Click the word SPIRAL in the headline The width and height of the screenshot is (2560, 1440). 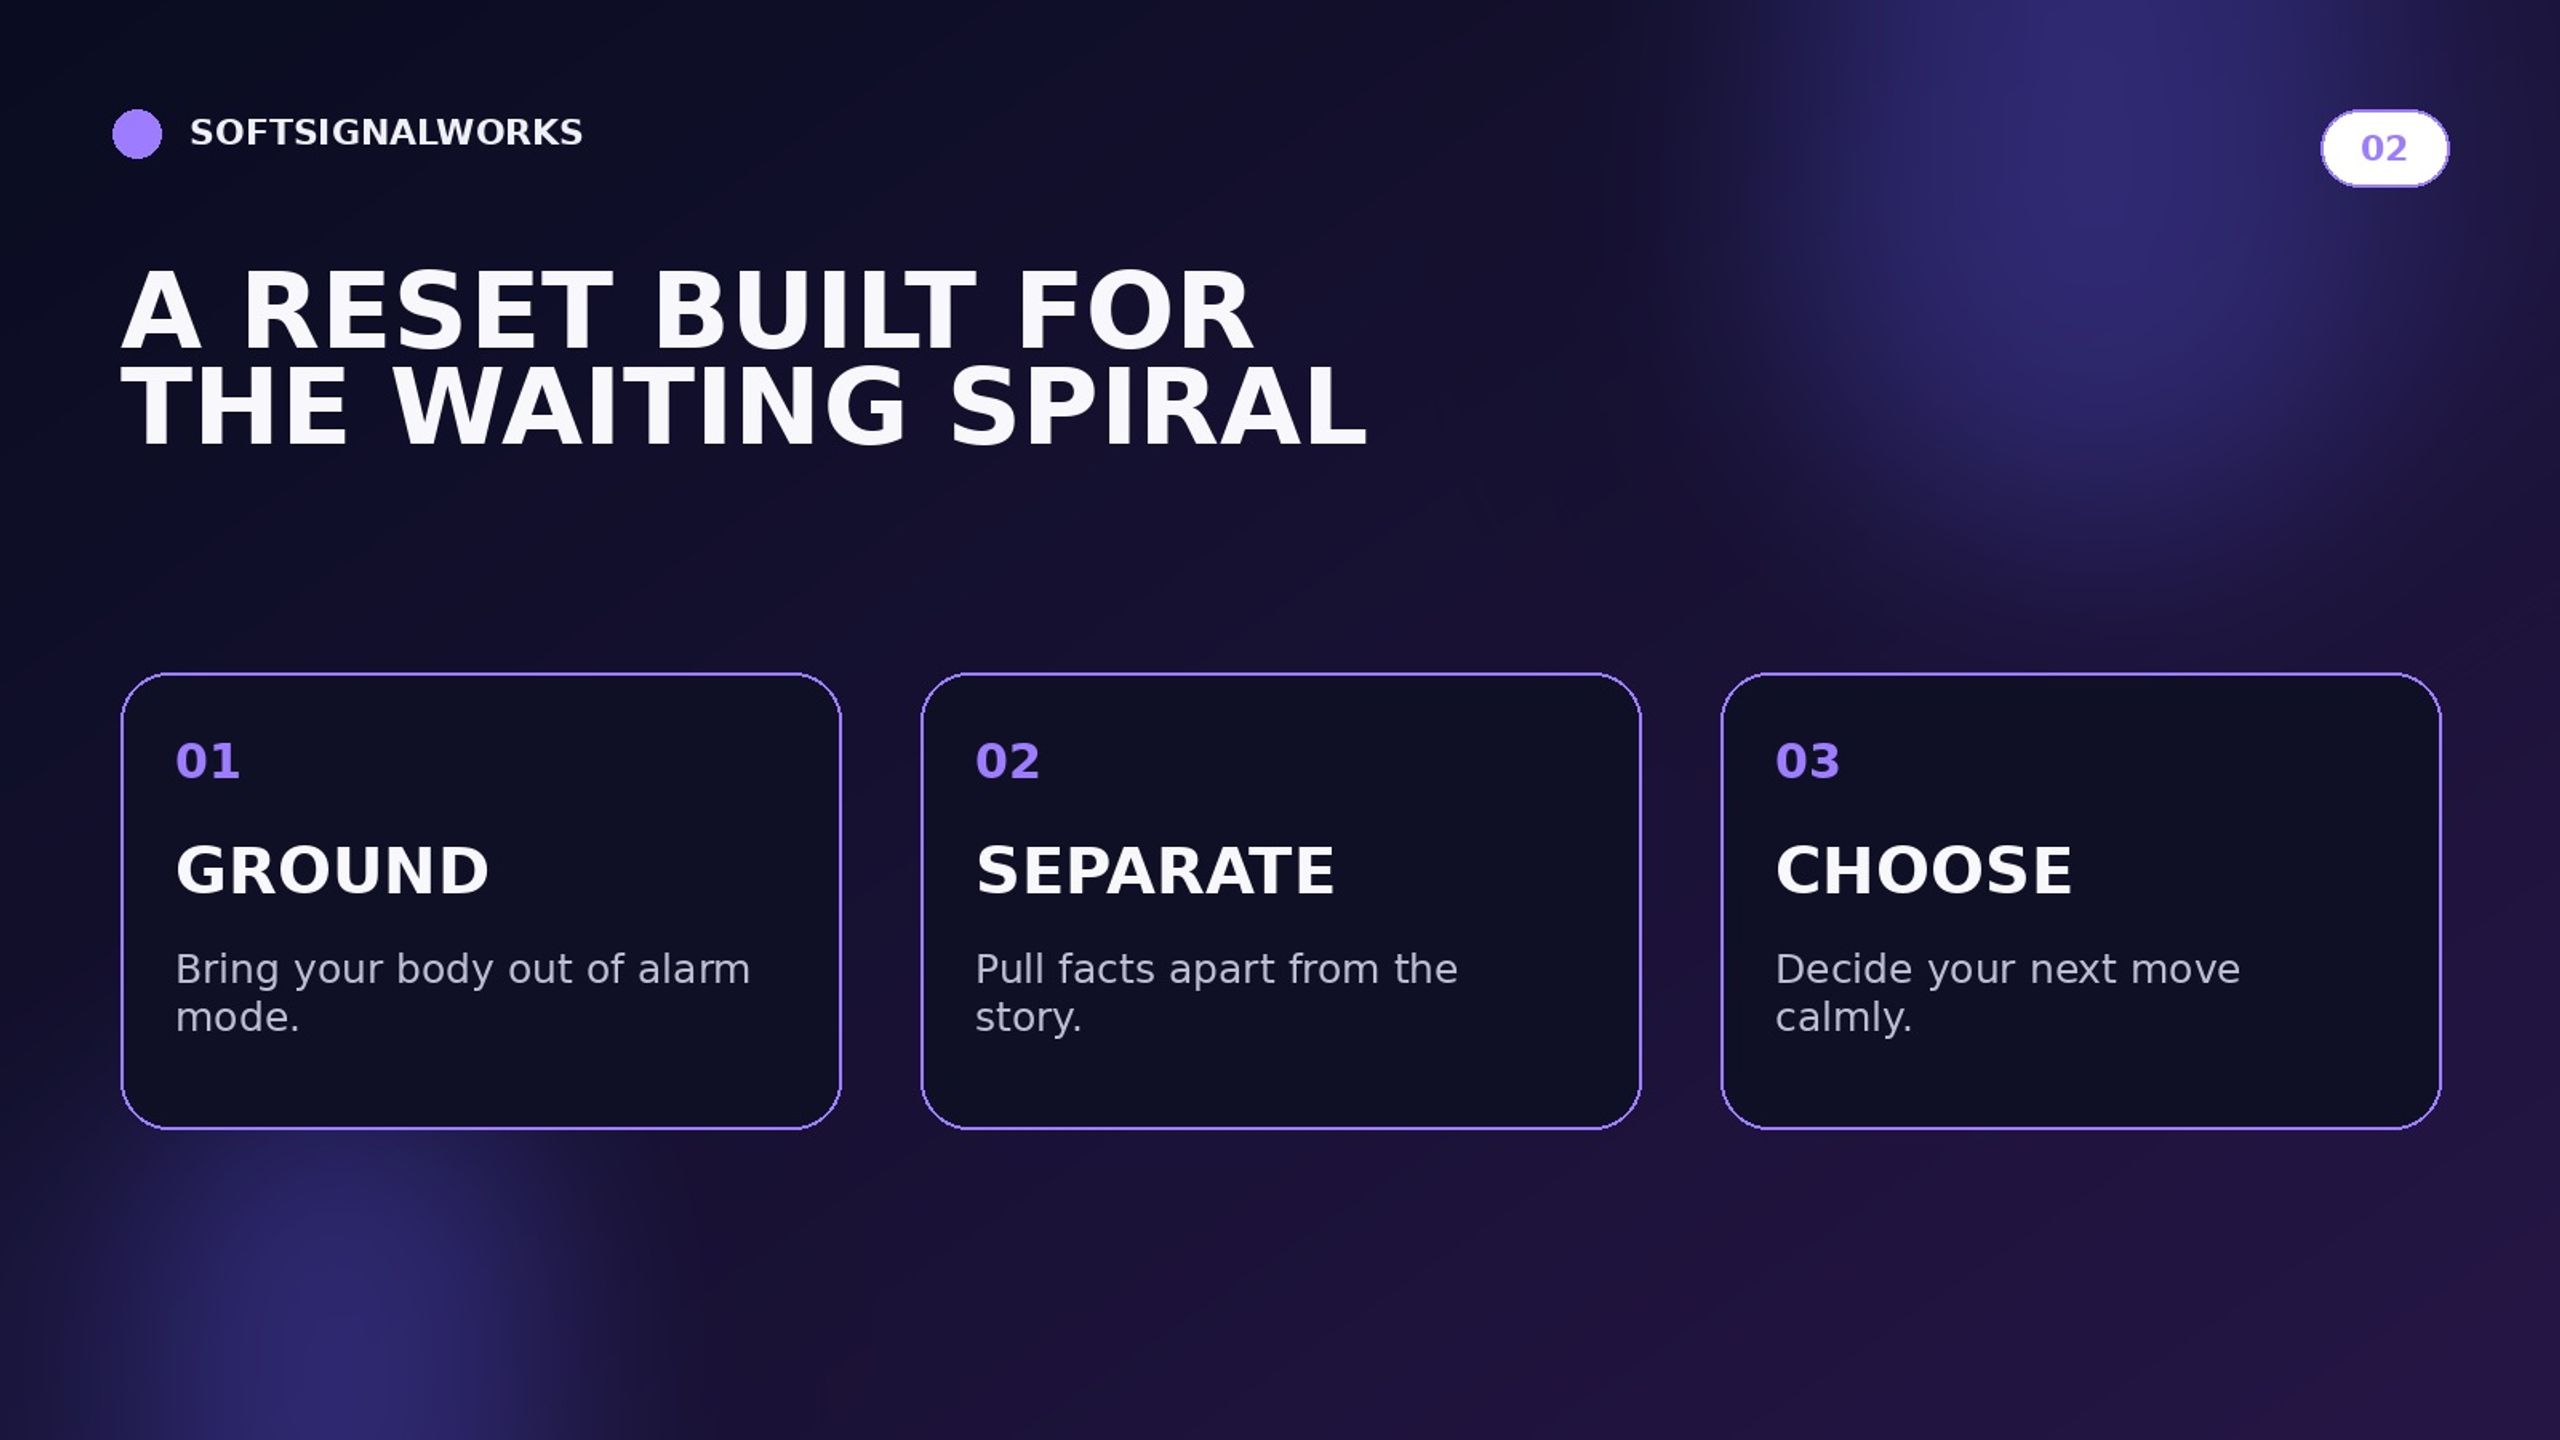click(1158, 408)
